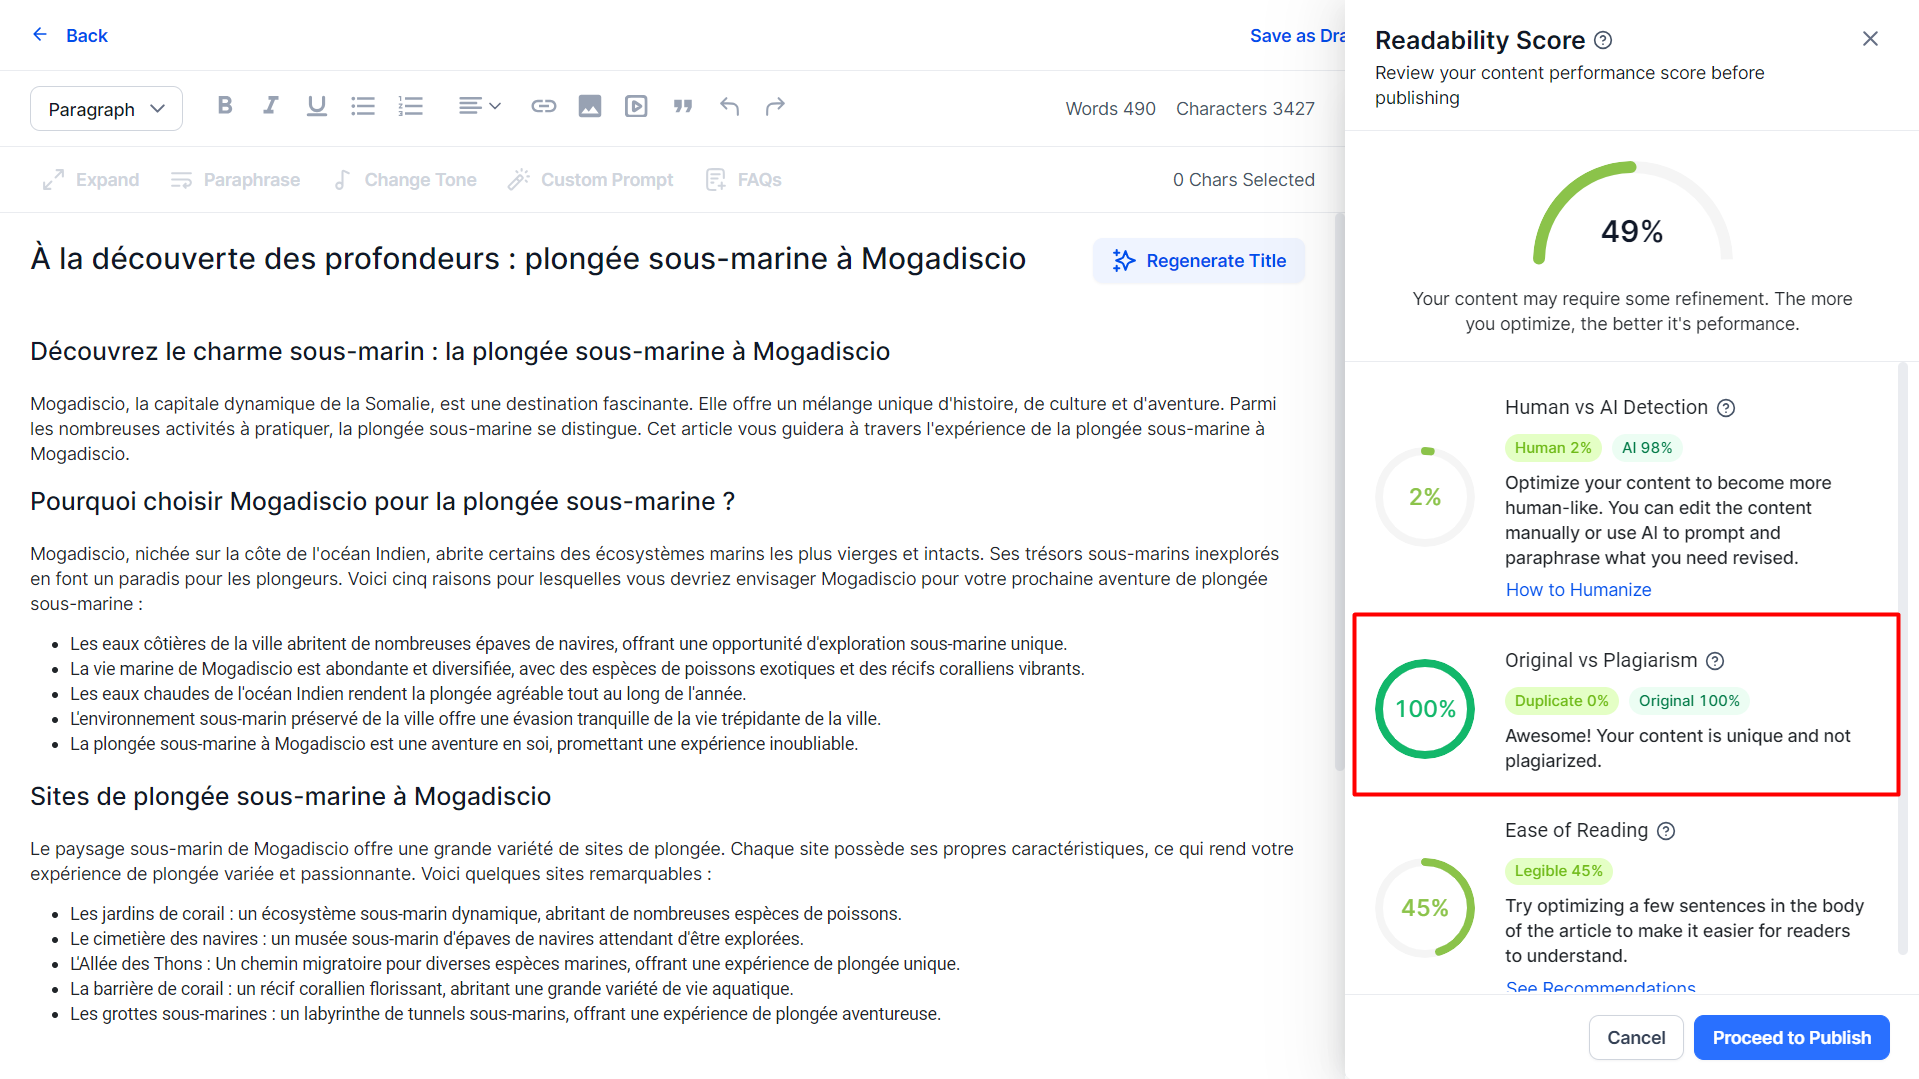
Task: Click the editor vertical scrollbar
Action: [x=1339, y=492]
